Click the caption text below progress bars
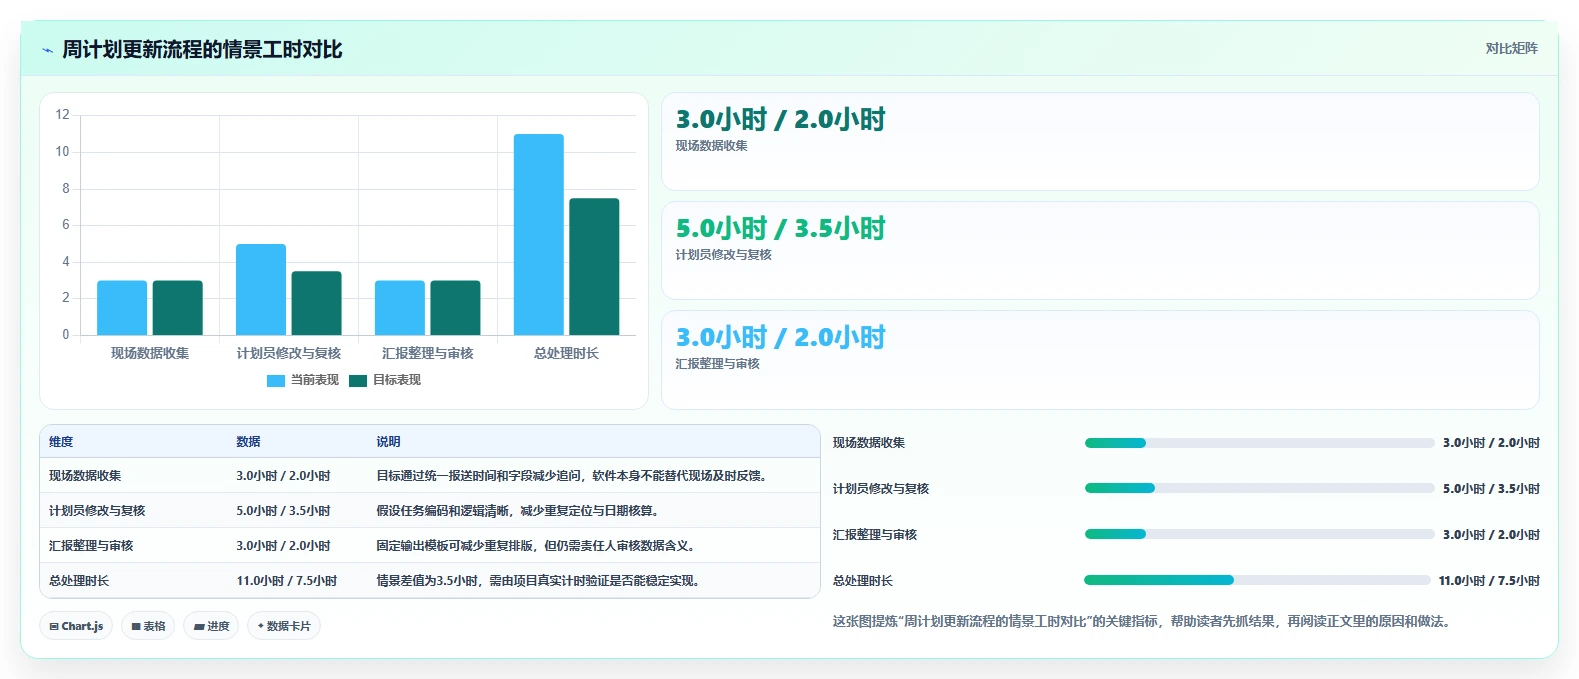The image size is (1579, 679). pos(1143,622)
